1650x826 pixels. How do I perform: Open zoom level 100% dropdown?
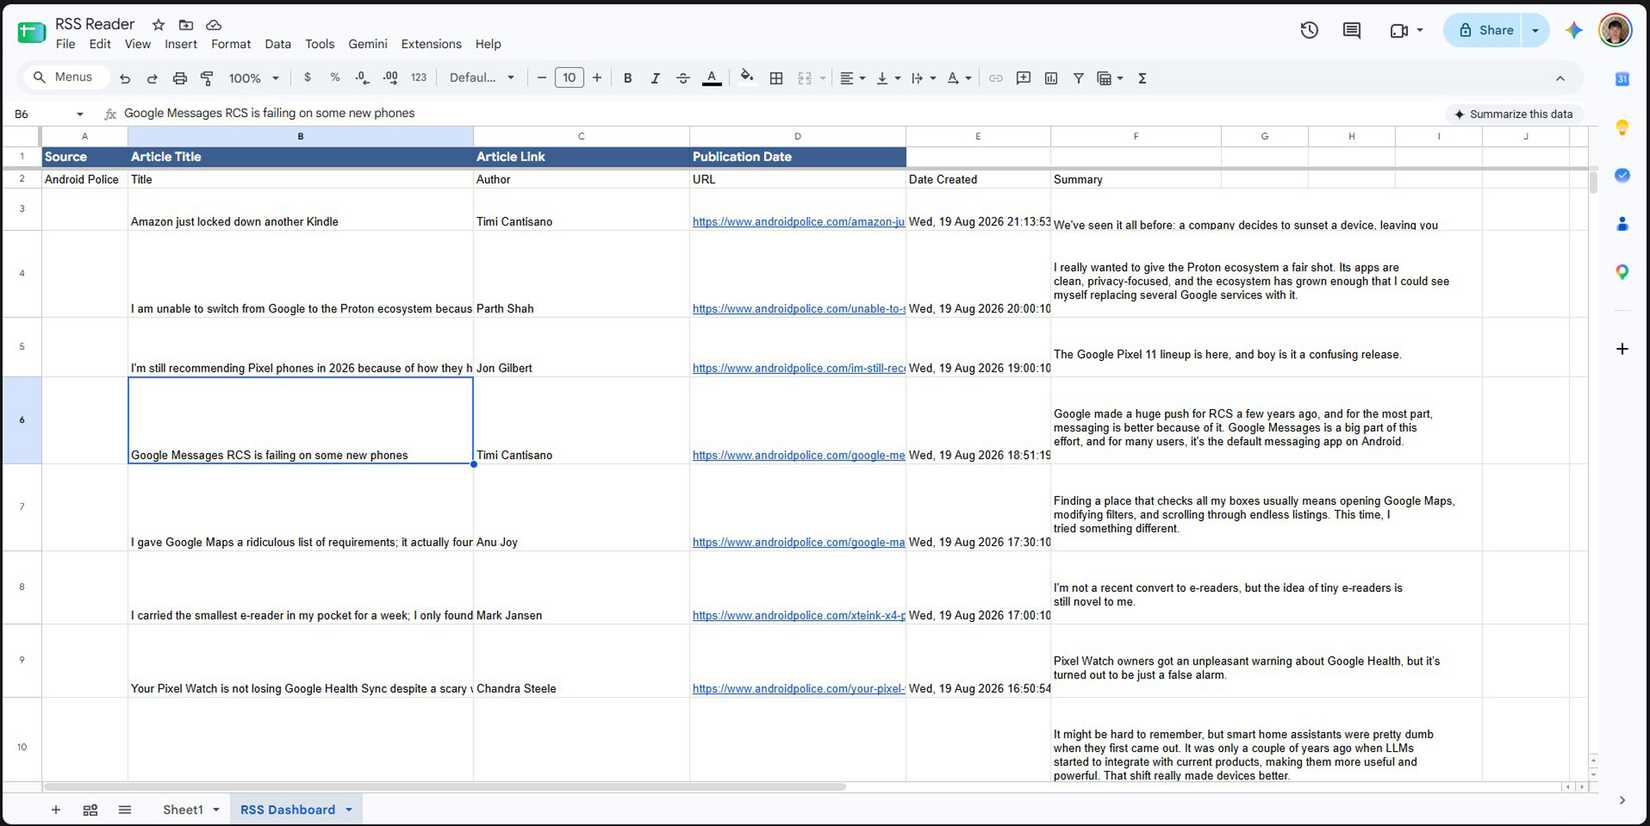click(x=254, y=78)
